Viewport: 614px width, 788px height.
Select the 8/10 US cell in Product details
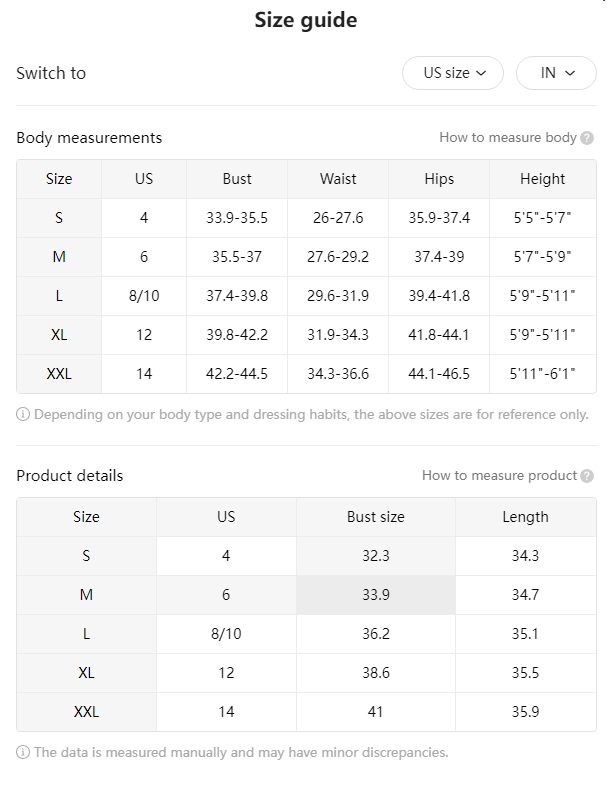pyautogui.click(x=226, y=634)
